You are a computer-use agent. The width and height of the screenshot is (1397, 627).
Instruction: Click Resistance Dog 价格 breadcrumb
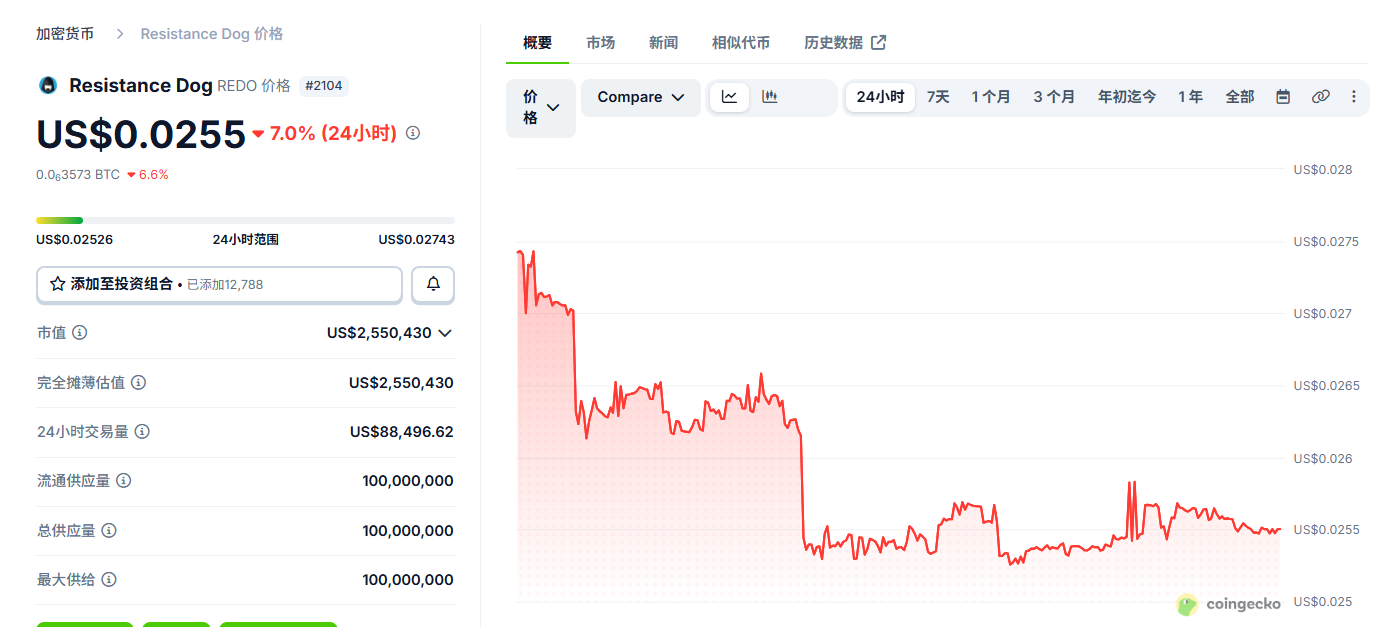point(212,34)
